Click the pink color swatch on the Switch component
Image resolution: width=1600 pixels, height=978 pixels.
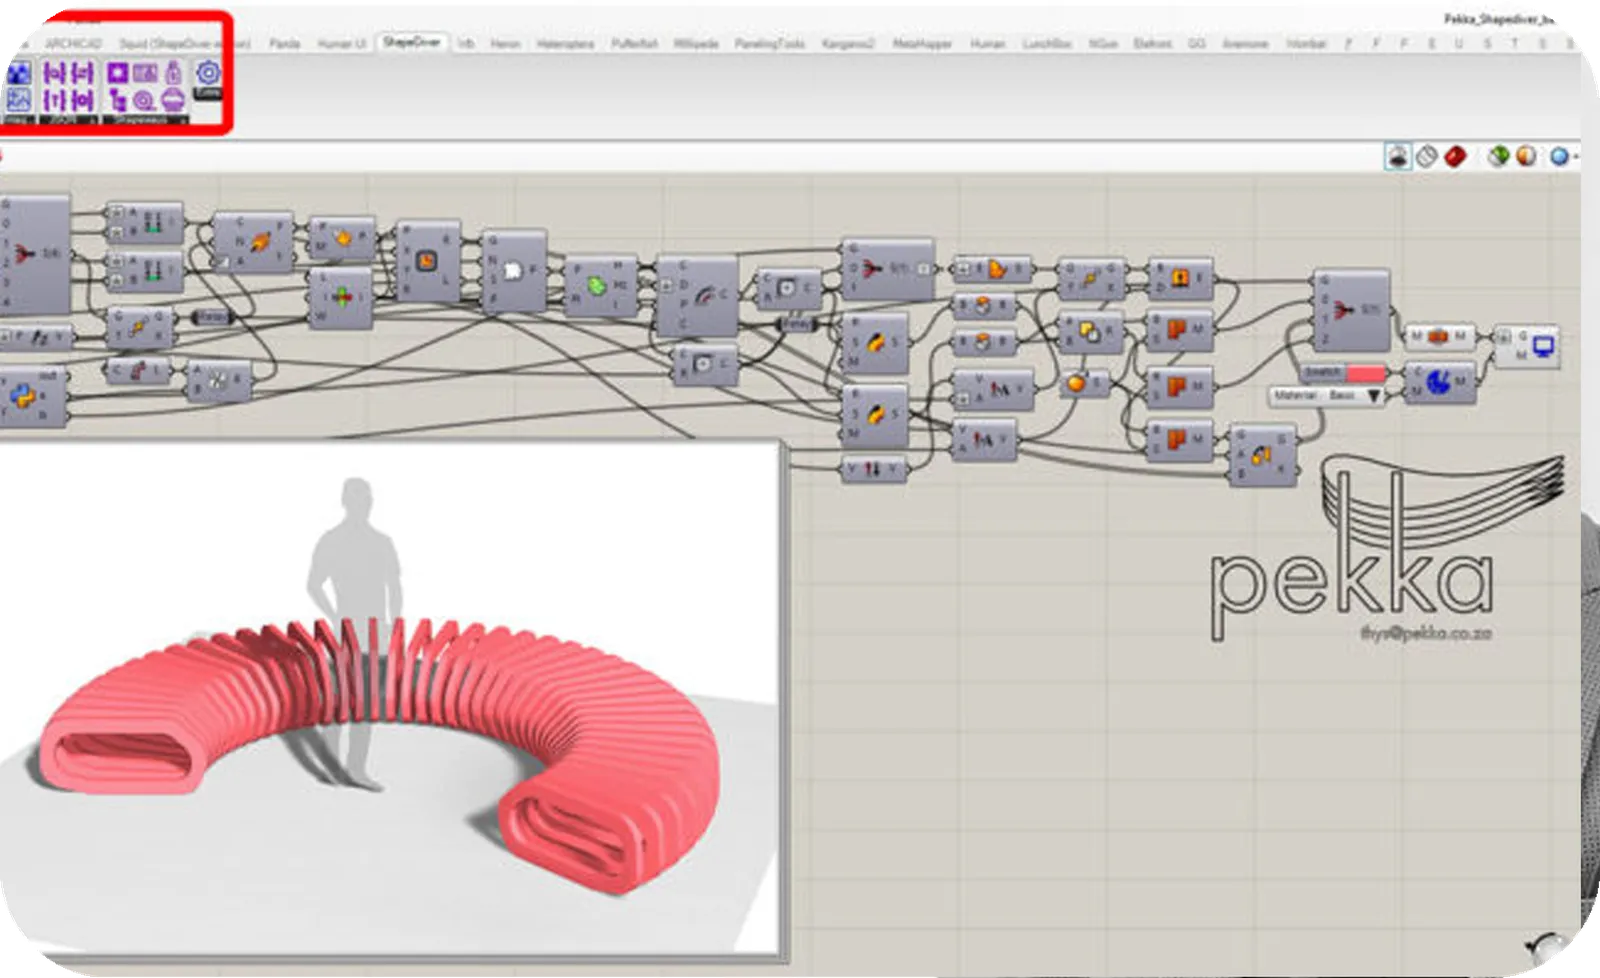coord(1366,372)
